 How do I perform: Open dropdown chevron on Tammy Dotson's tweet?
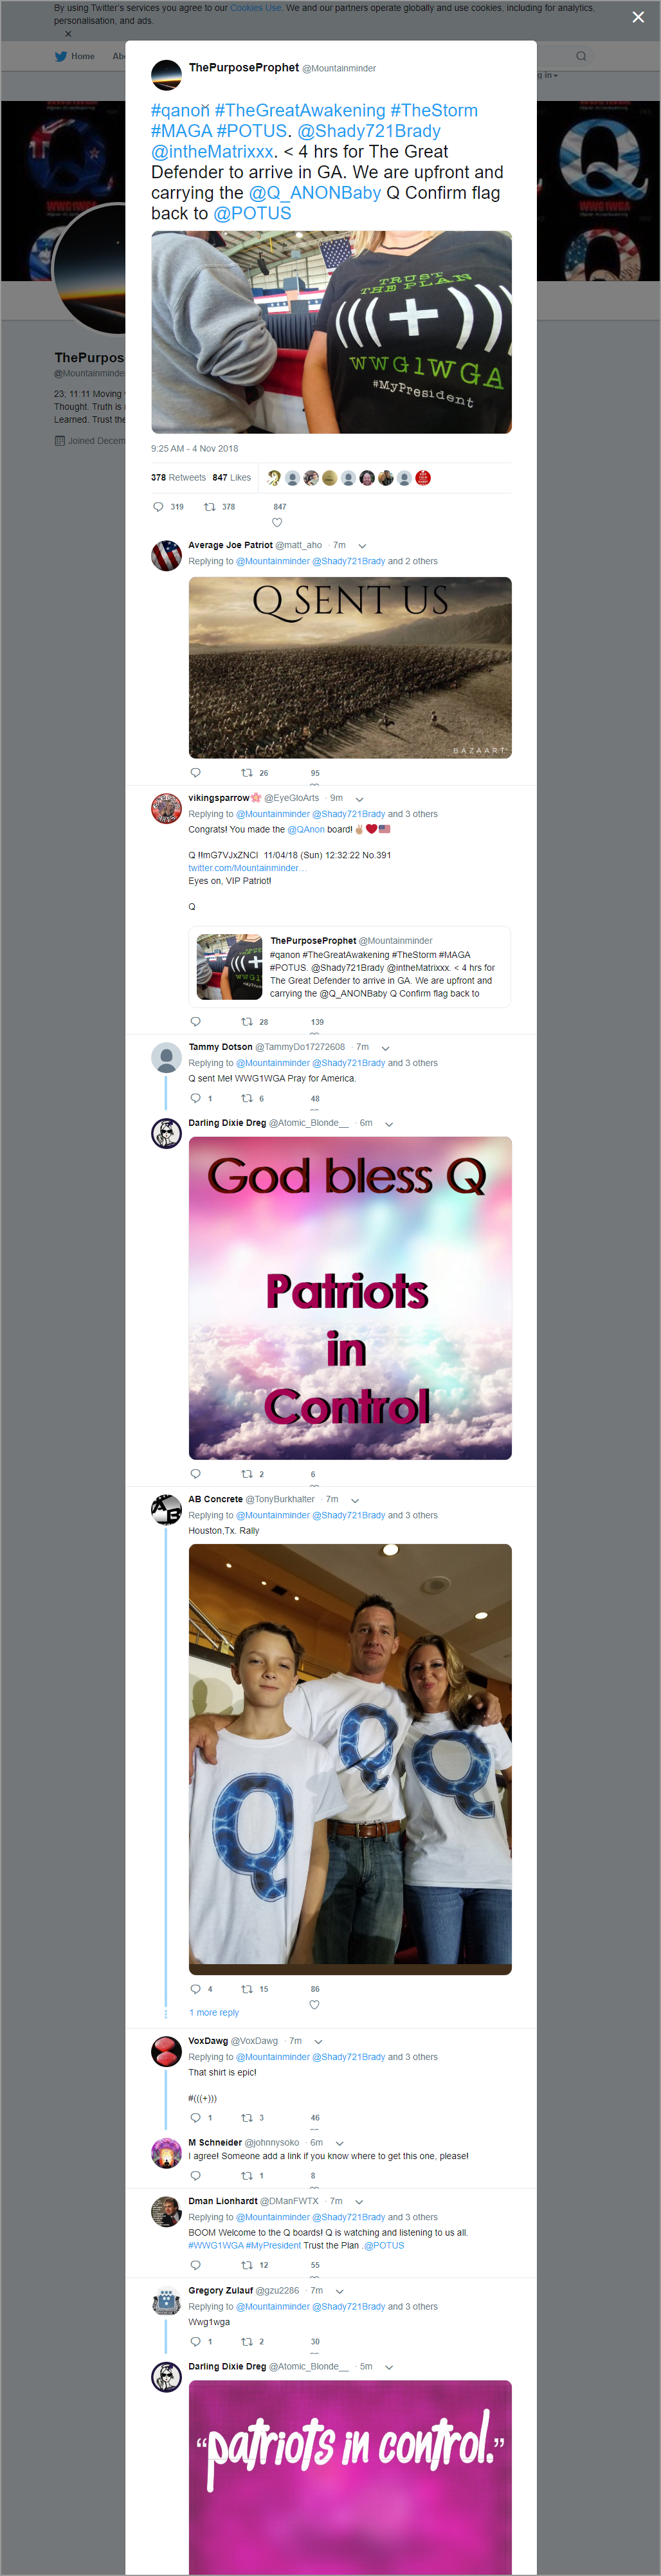click(385, 1048)
